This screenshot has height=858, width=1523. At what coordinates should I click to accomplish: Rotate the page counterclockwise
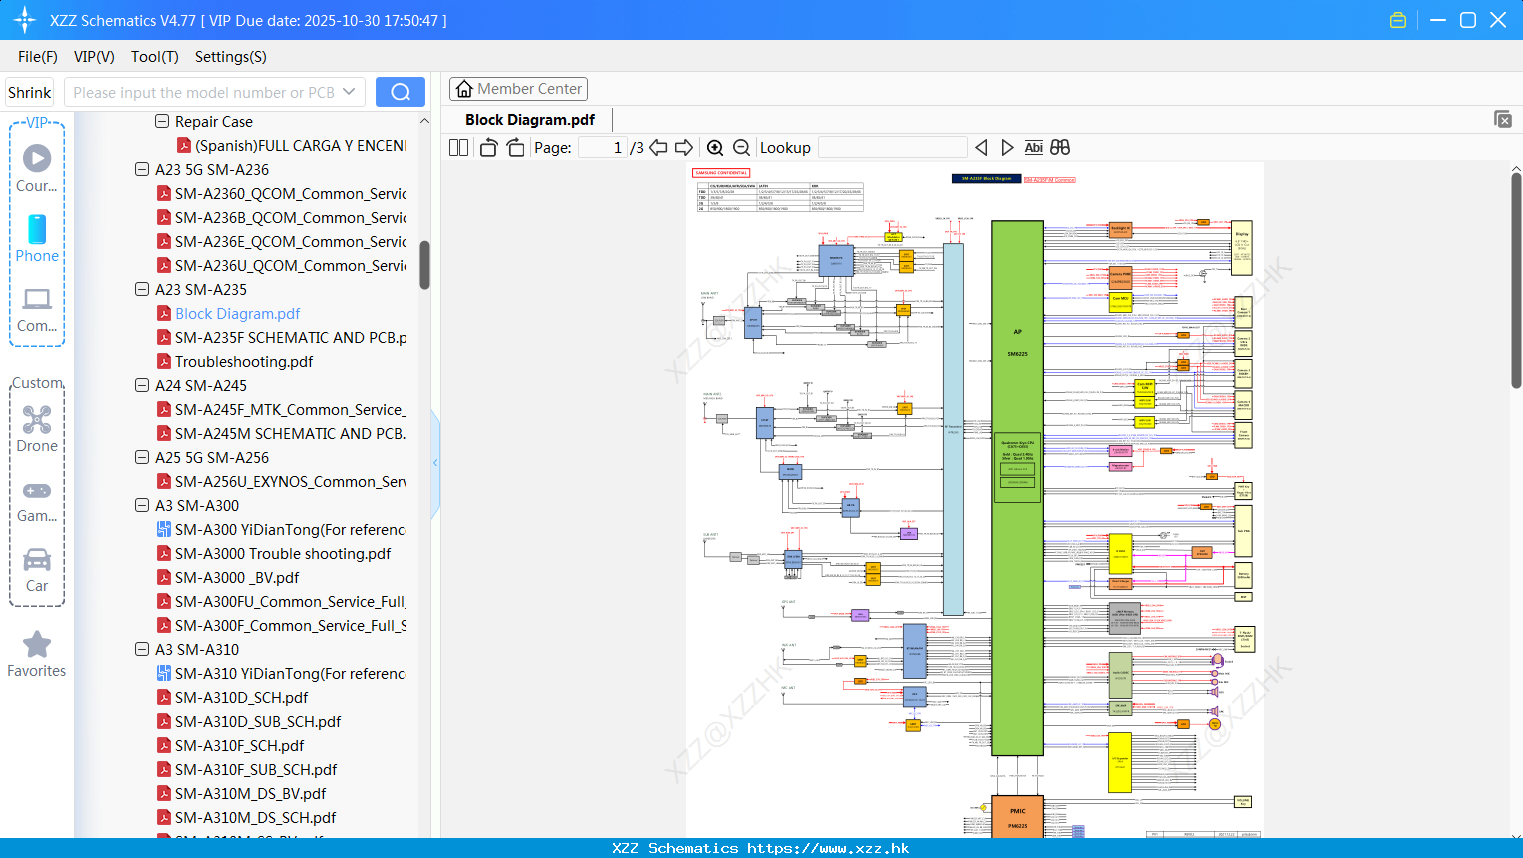click(x=488, y=147)
